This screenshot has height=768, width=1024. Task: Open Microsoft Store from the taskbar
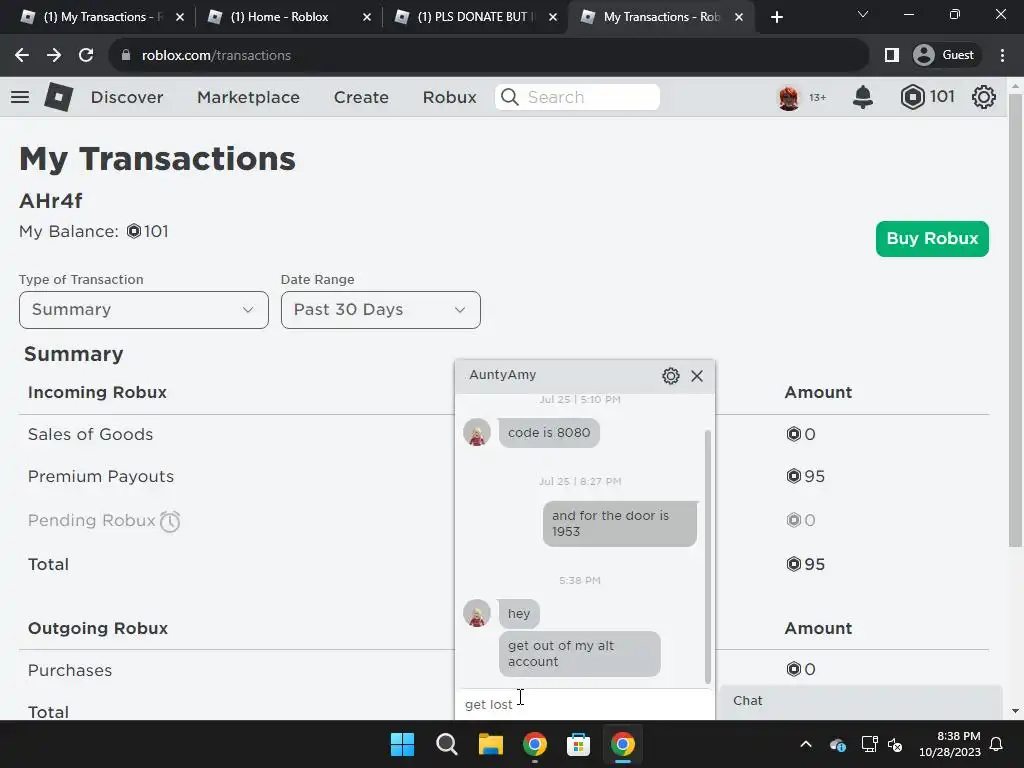(578, 744)
